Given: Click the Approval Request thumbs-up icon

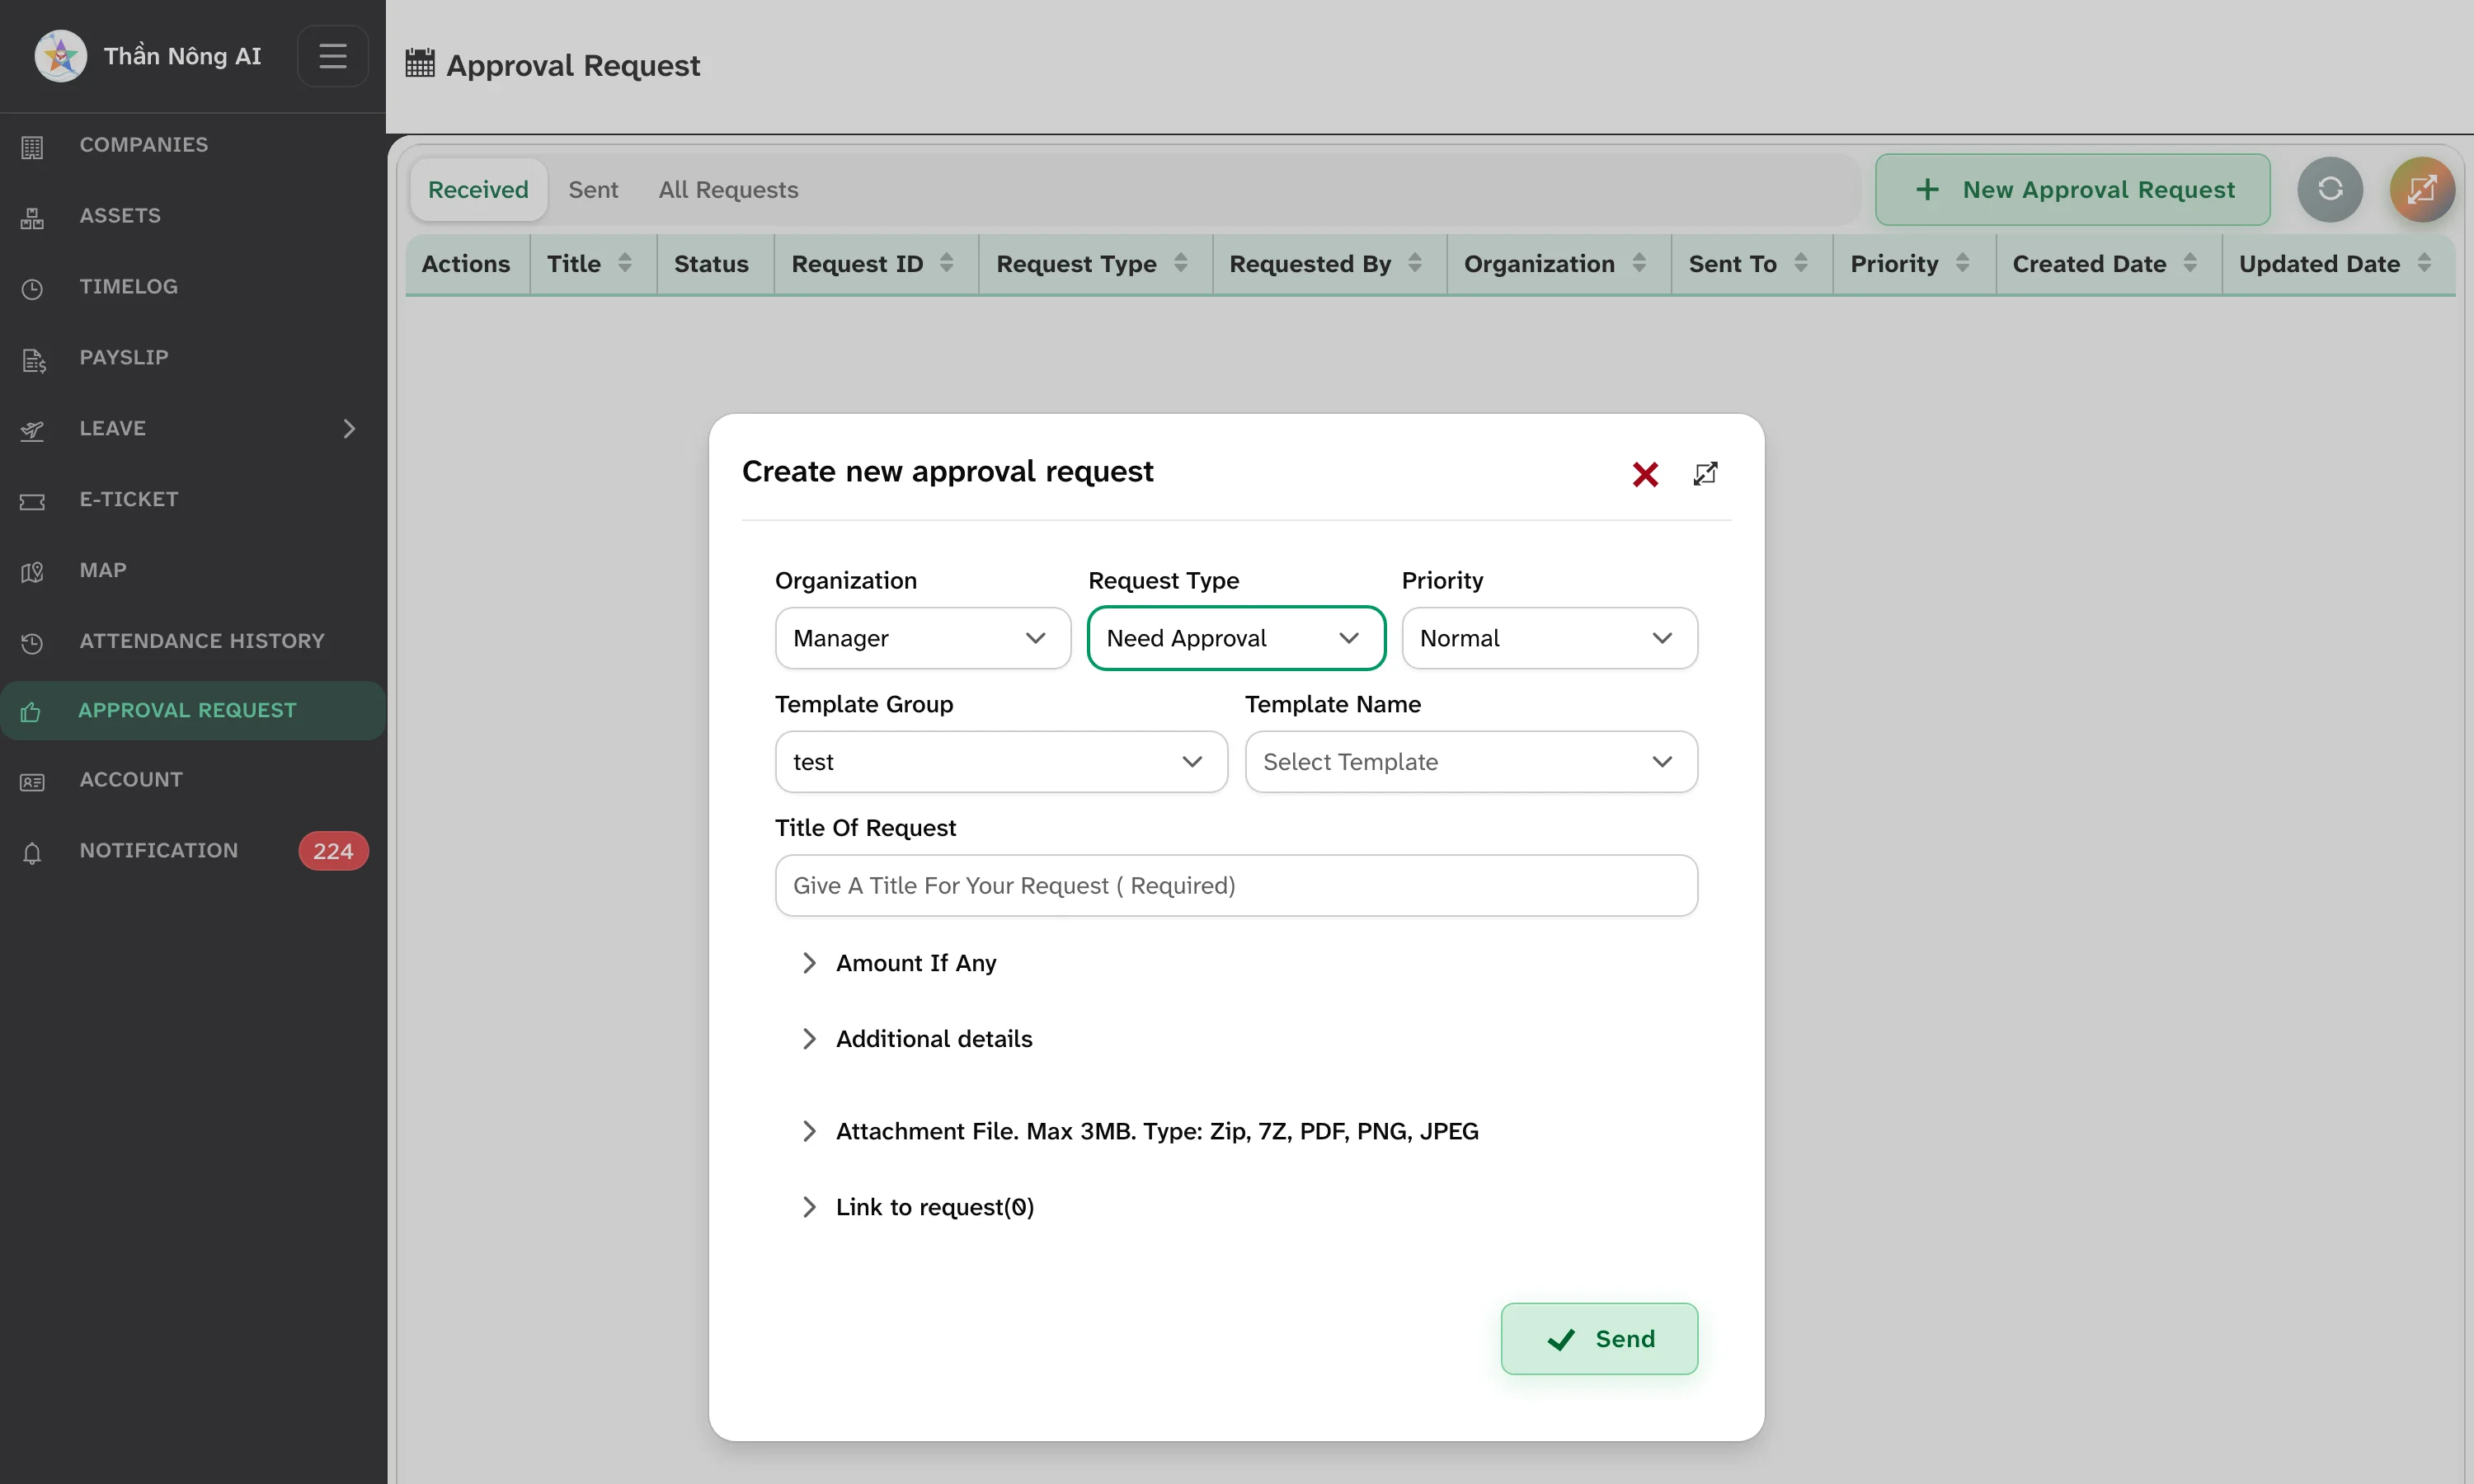Looking at the screenshot, I should [x=31, y=711].
